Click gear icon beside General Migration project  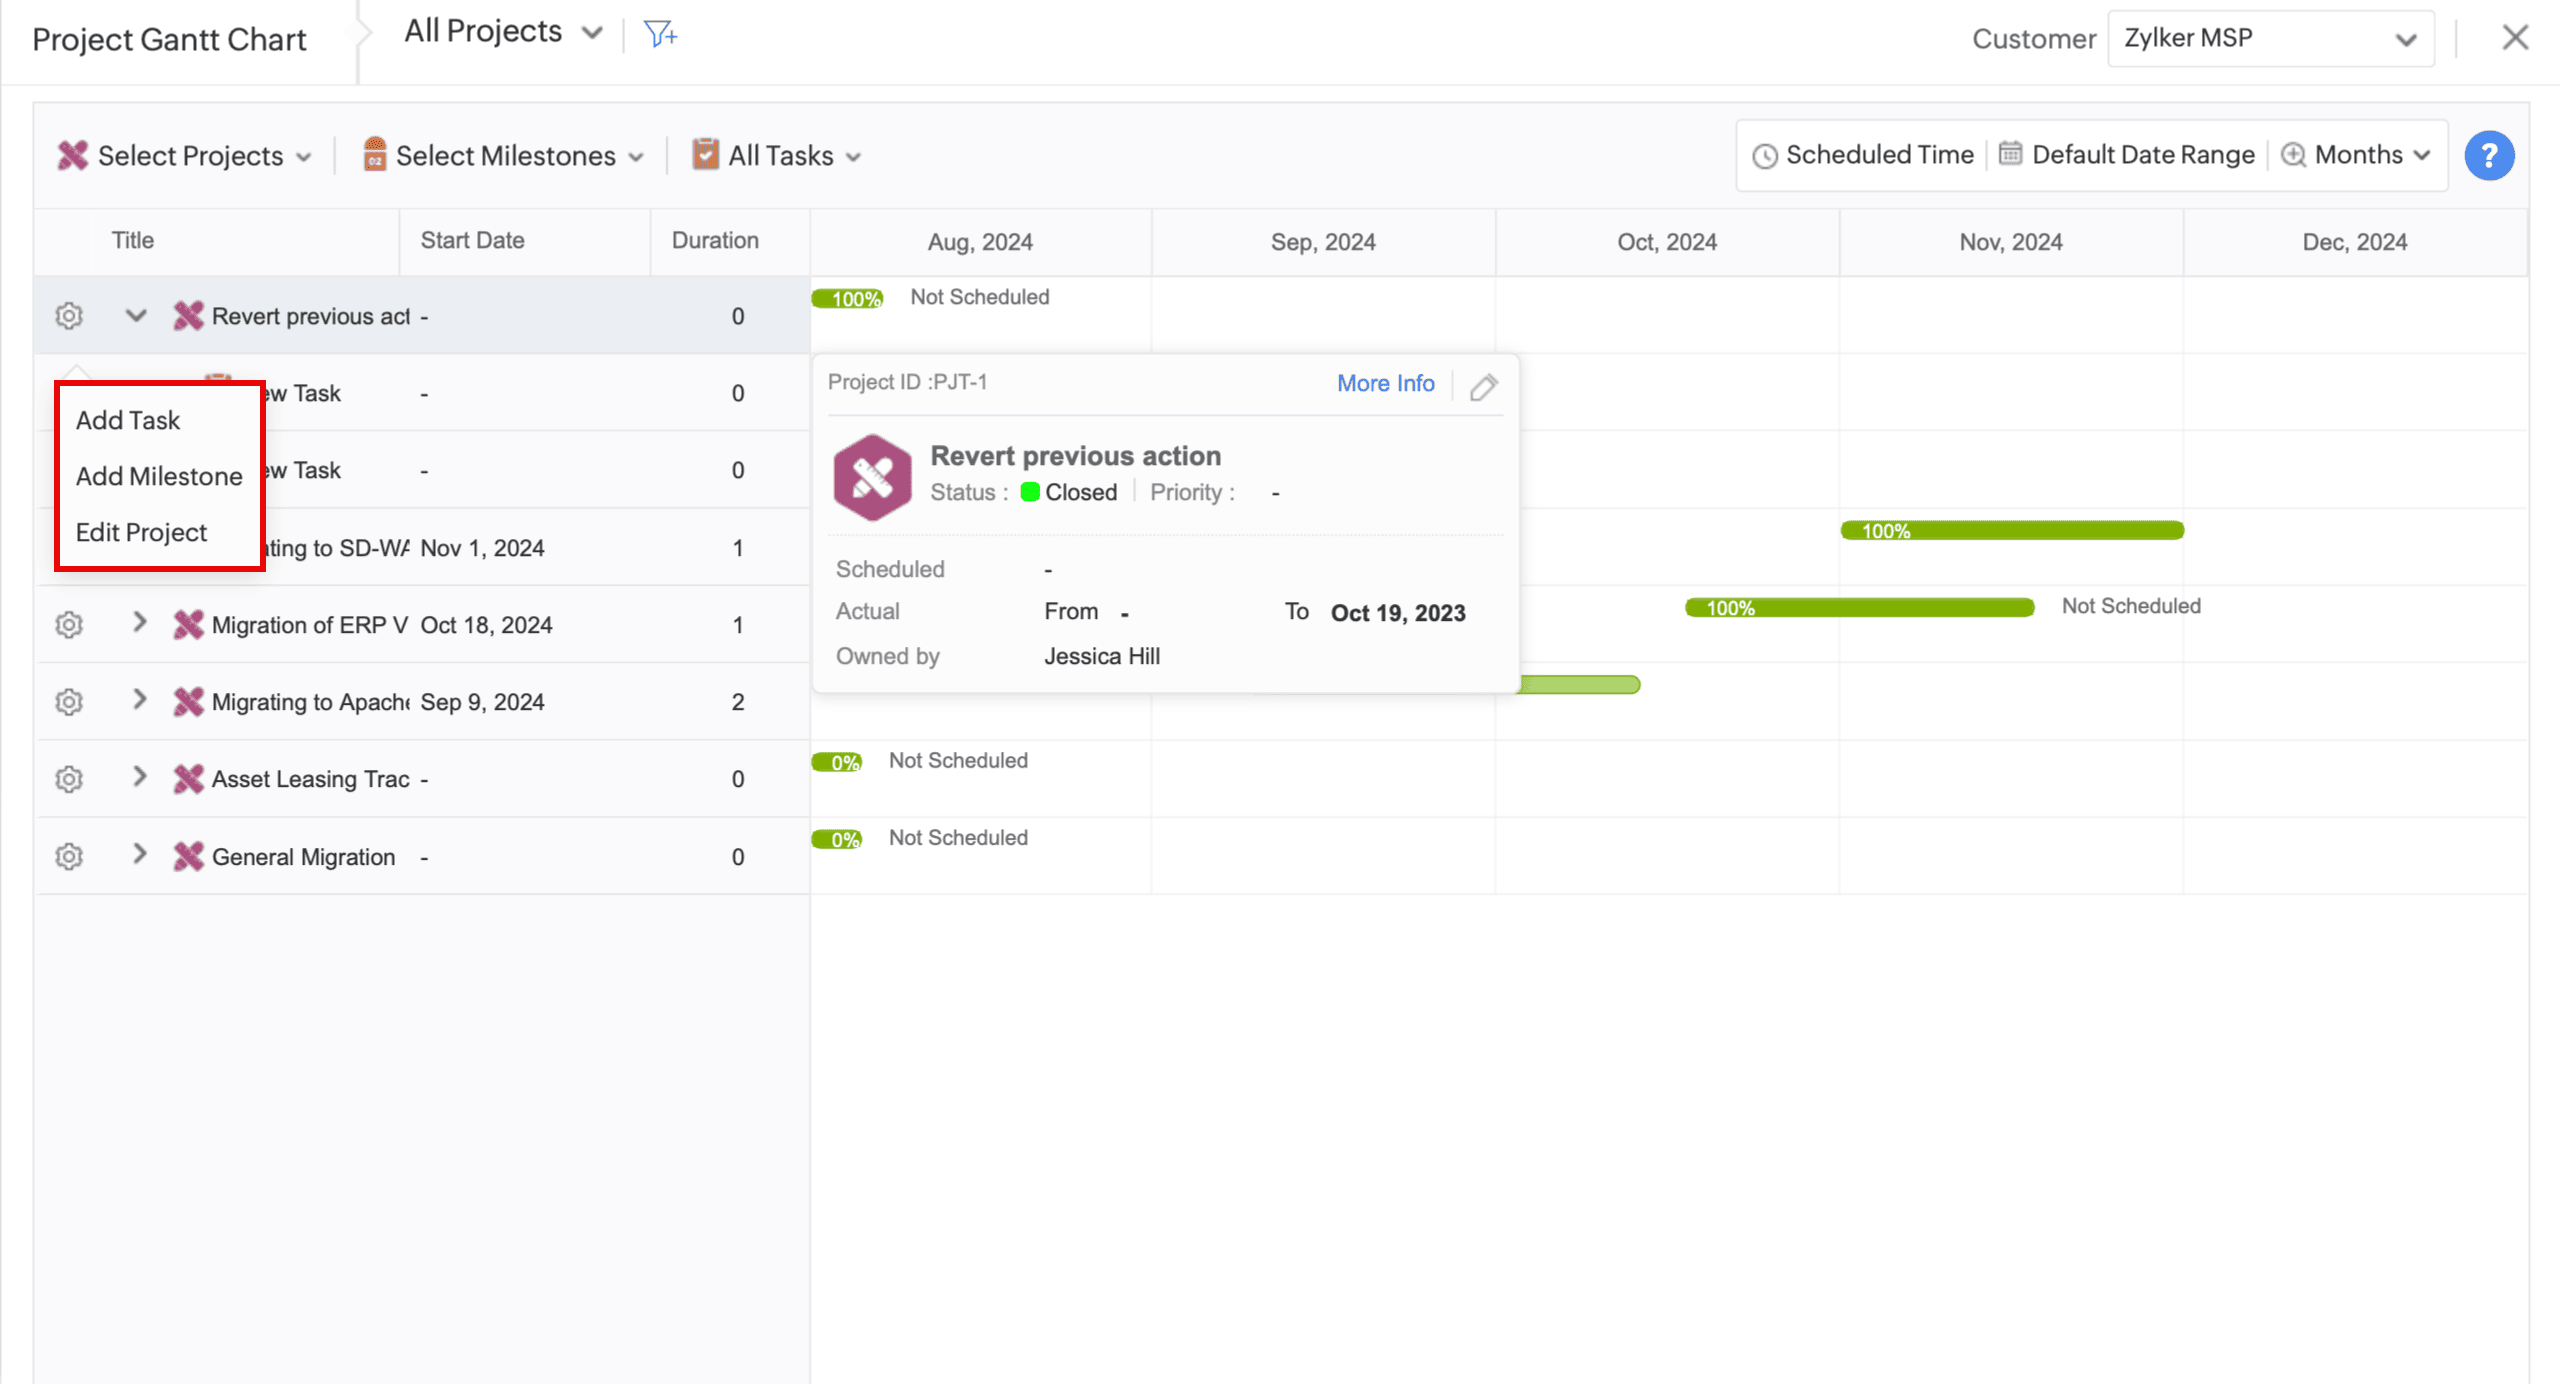tap(69, 857)
